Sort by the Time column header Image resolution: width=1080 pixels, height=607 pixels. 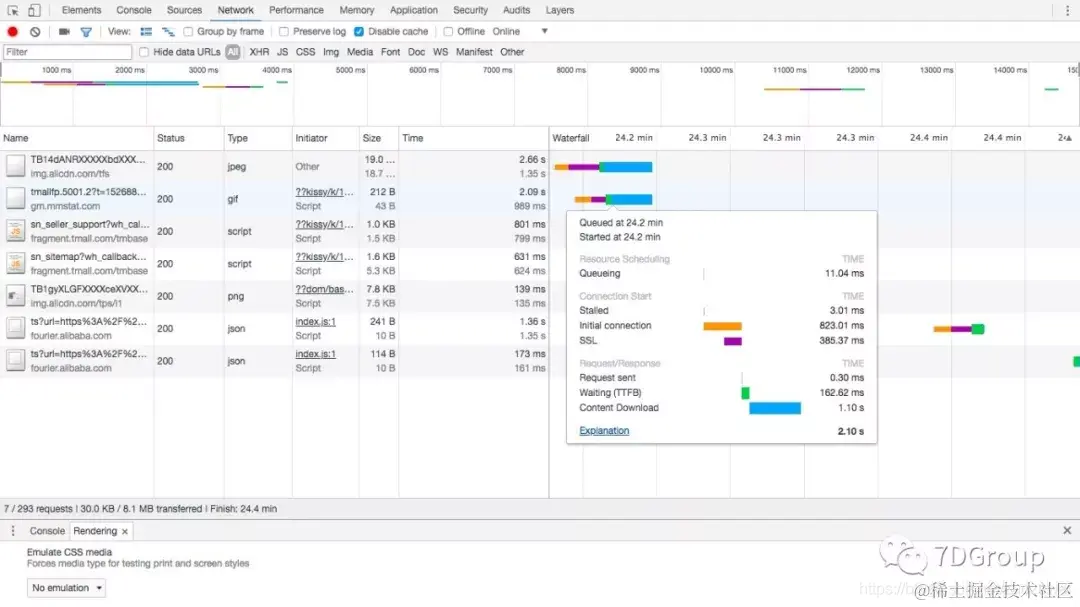[x=473, y=138]
